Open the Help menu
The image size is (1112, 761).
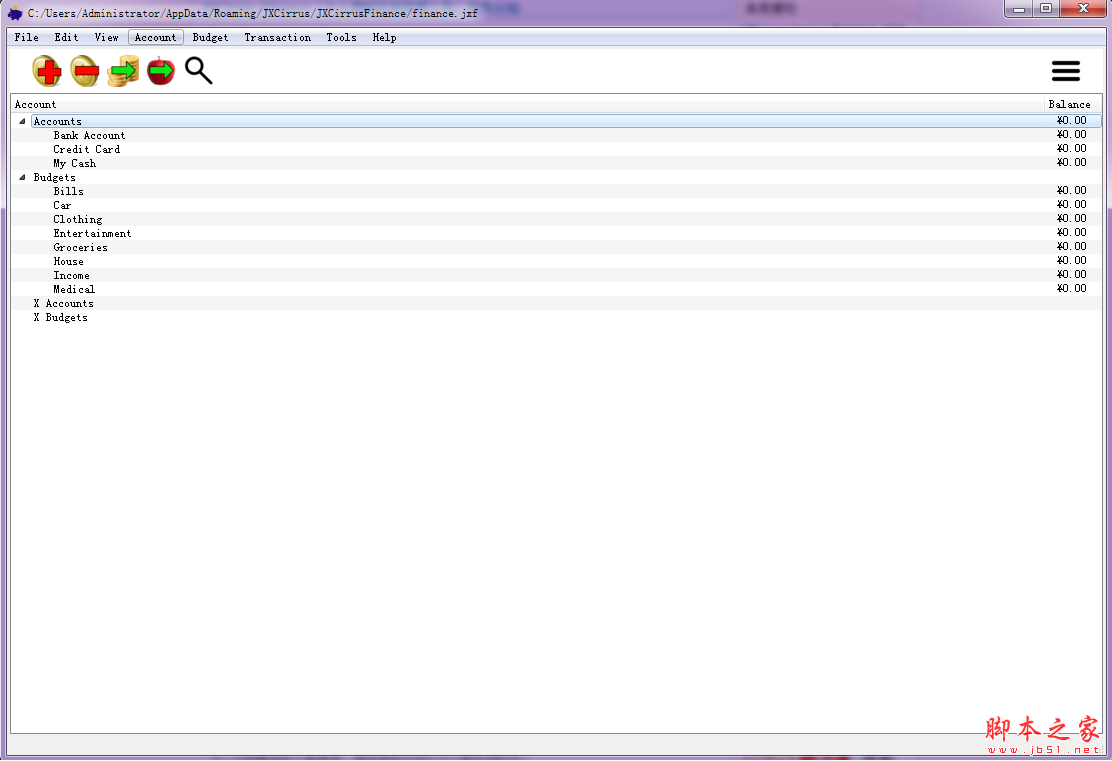(384, 38)
